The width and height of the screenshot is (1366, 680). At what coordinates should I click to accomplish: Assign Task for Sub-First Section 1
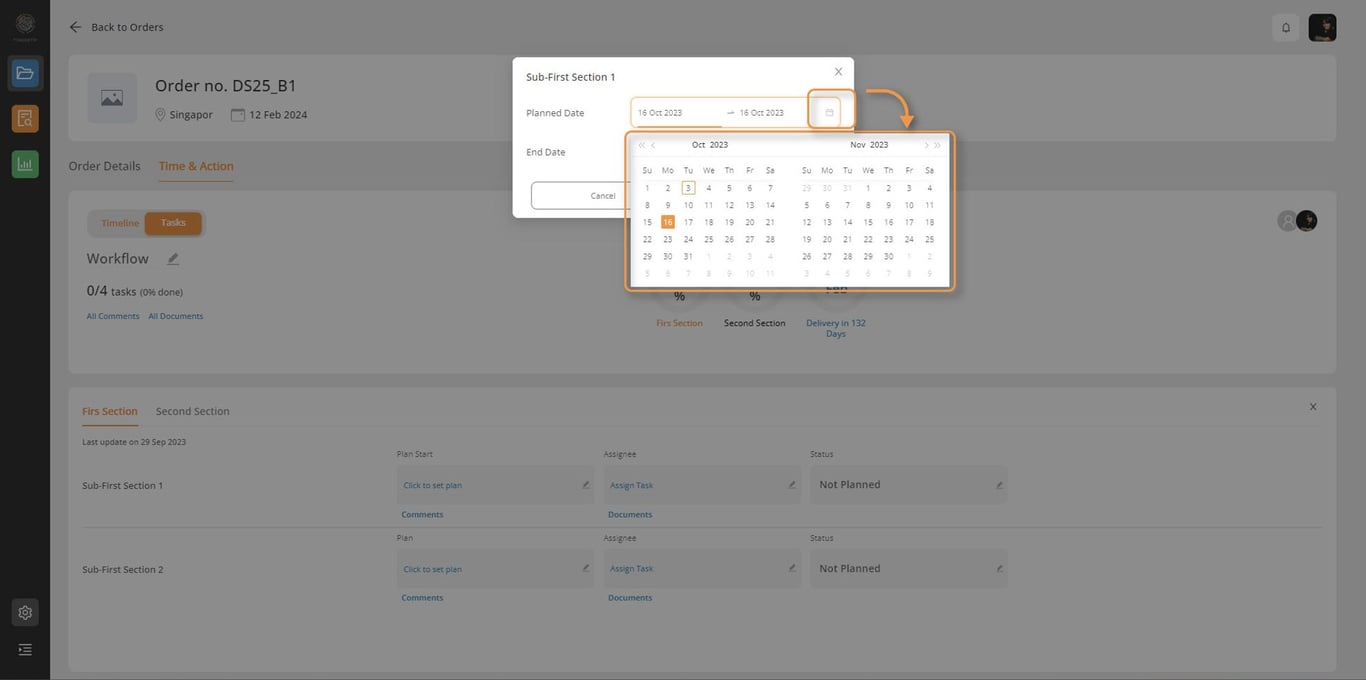[x=631, y=485]
